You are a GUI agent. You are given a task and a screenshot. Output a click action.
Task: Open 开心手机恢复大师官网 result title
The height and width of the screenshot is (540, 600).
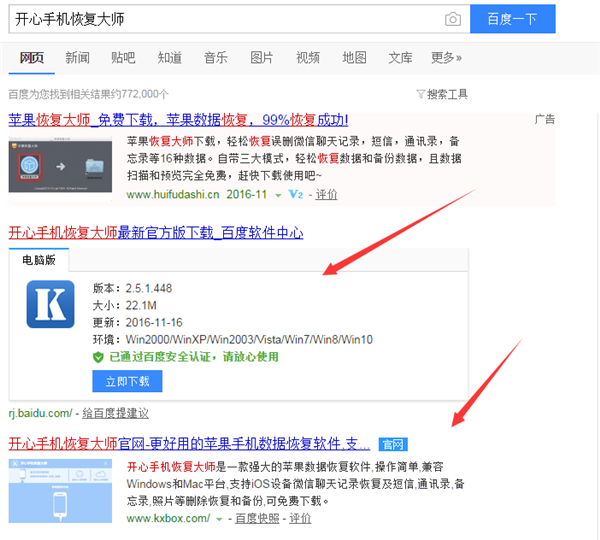click(189, 444)
